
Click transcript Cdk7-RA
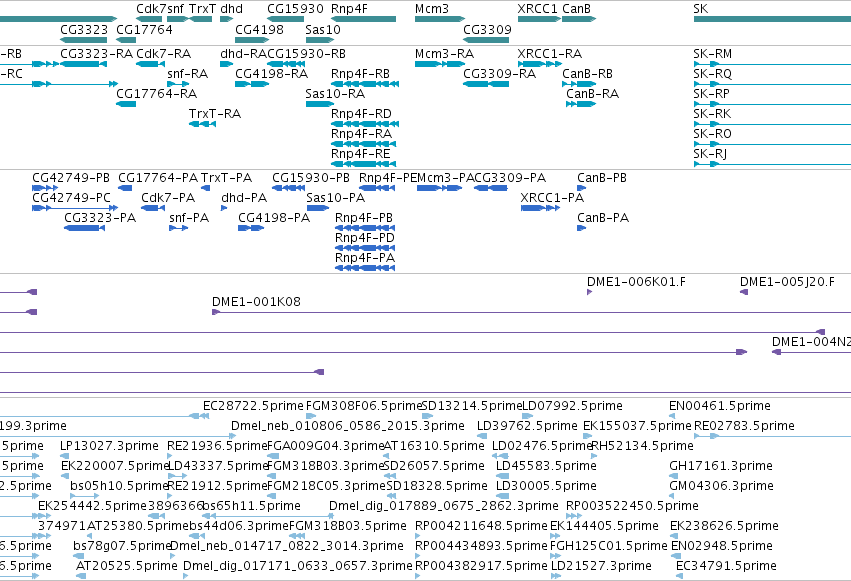pyautogui.click(x=150, y=64)
